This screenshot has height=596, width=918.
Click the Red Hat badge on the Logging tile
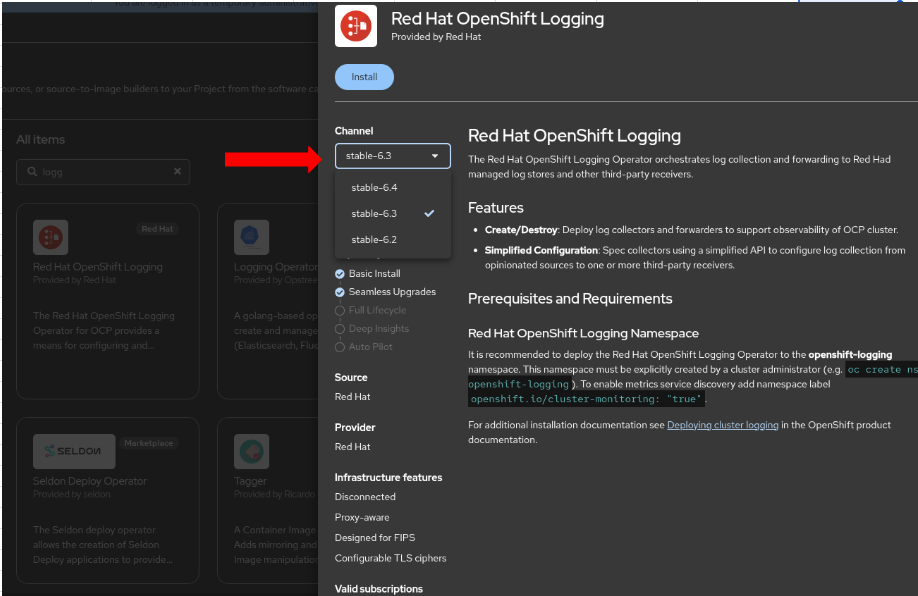click(x=156, y=228)
